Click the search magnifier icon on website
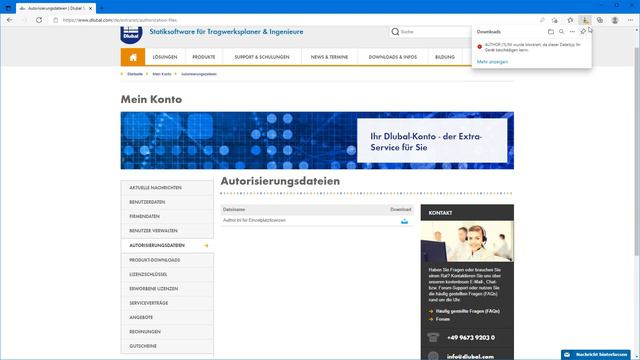The width and height of the screenshot is (640, 360). click(x=395, y=31)
